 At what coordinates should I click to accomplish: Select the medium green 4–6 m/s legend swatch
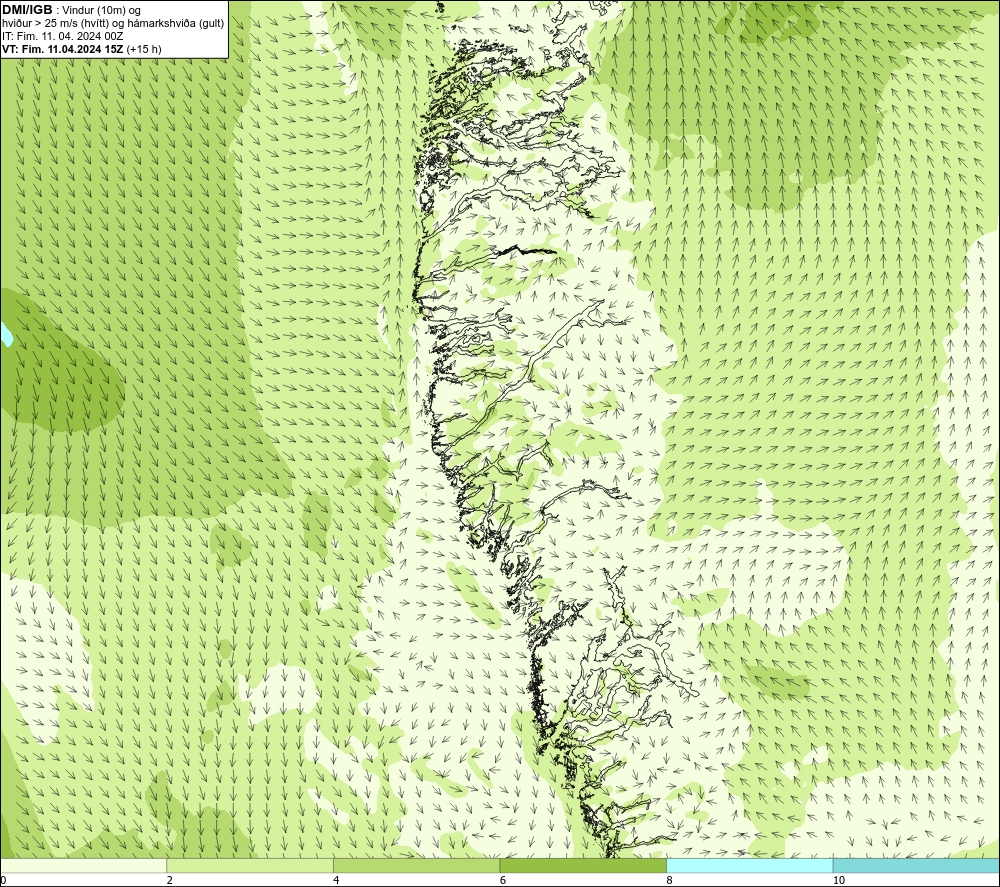pos(416,865)
